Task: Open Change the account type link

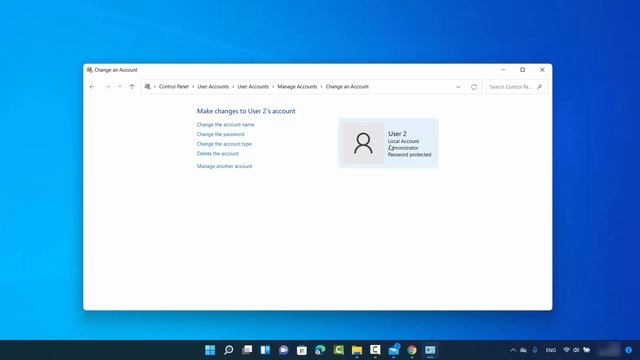Action: [x=224, y=144]
